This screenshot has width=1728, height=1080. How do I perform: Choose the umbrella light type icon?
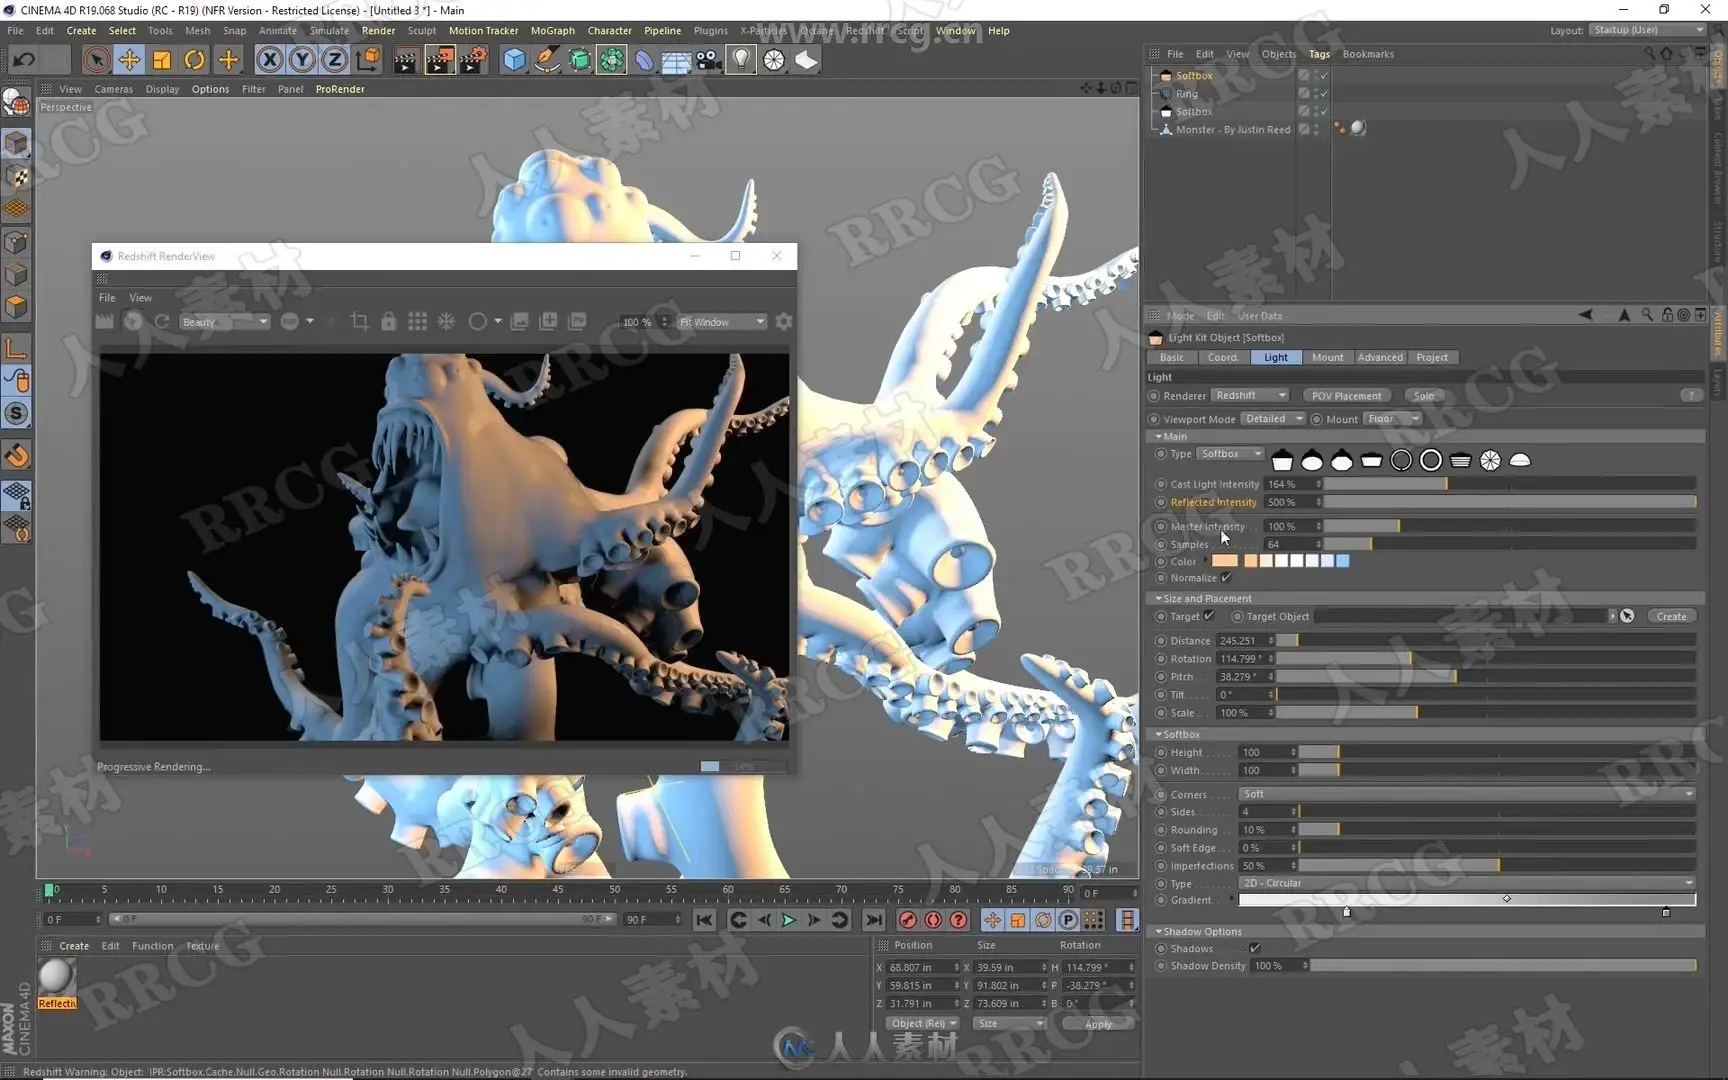pos(1490,460)
